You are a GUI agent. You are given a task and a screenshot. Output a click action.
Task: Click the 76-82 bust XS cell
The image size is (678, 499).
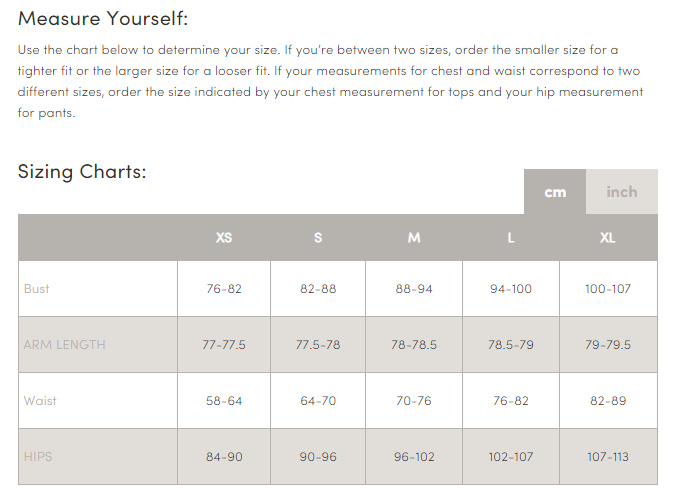pos(224,288)
